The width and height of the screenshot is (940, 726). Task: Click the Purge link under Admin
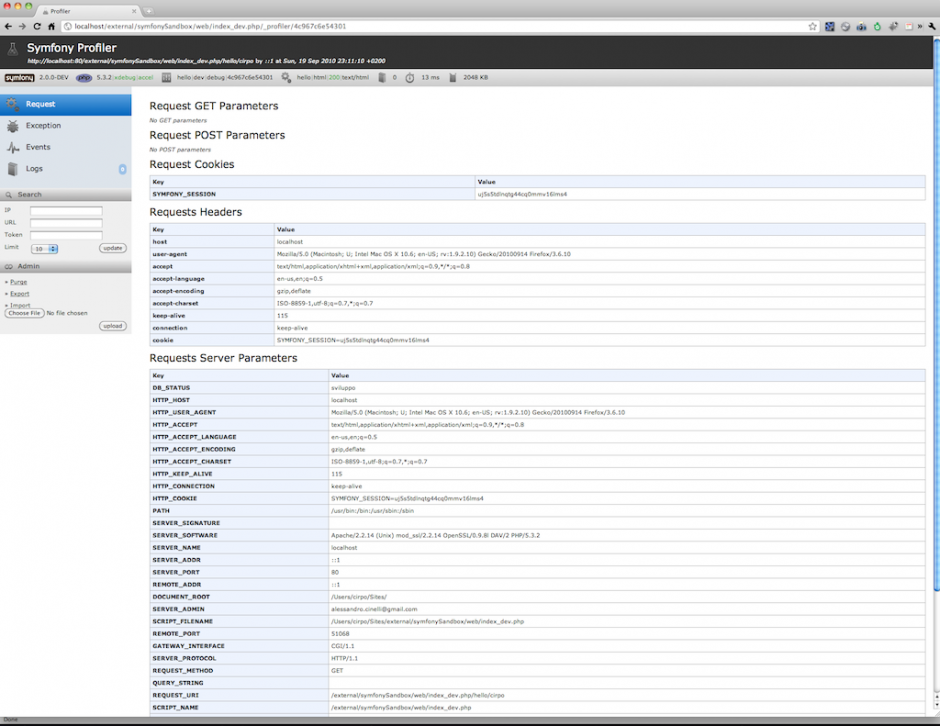click(19, 282)
